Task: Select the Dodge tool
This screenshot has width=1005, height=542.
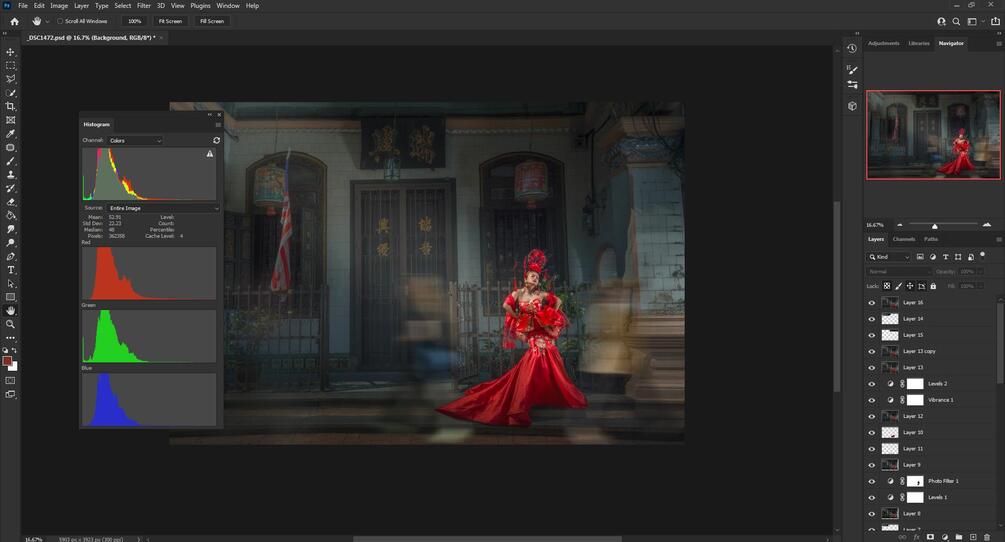Action: click(10, 243)
